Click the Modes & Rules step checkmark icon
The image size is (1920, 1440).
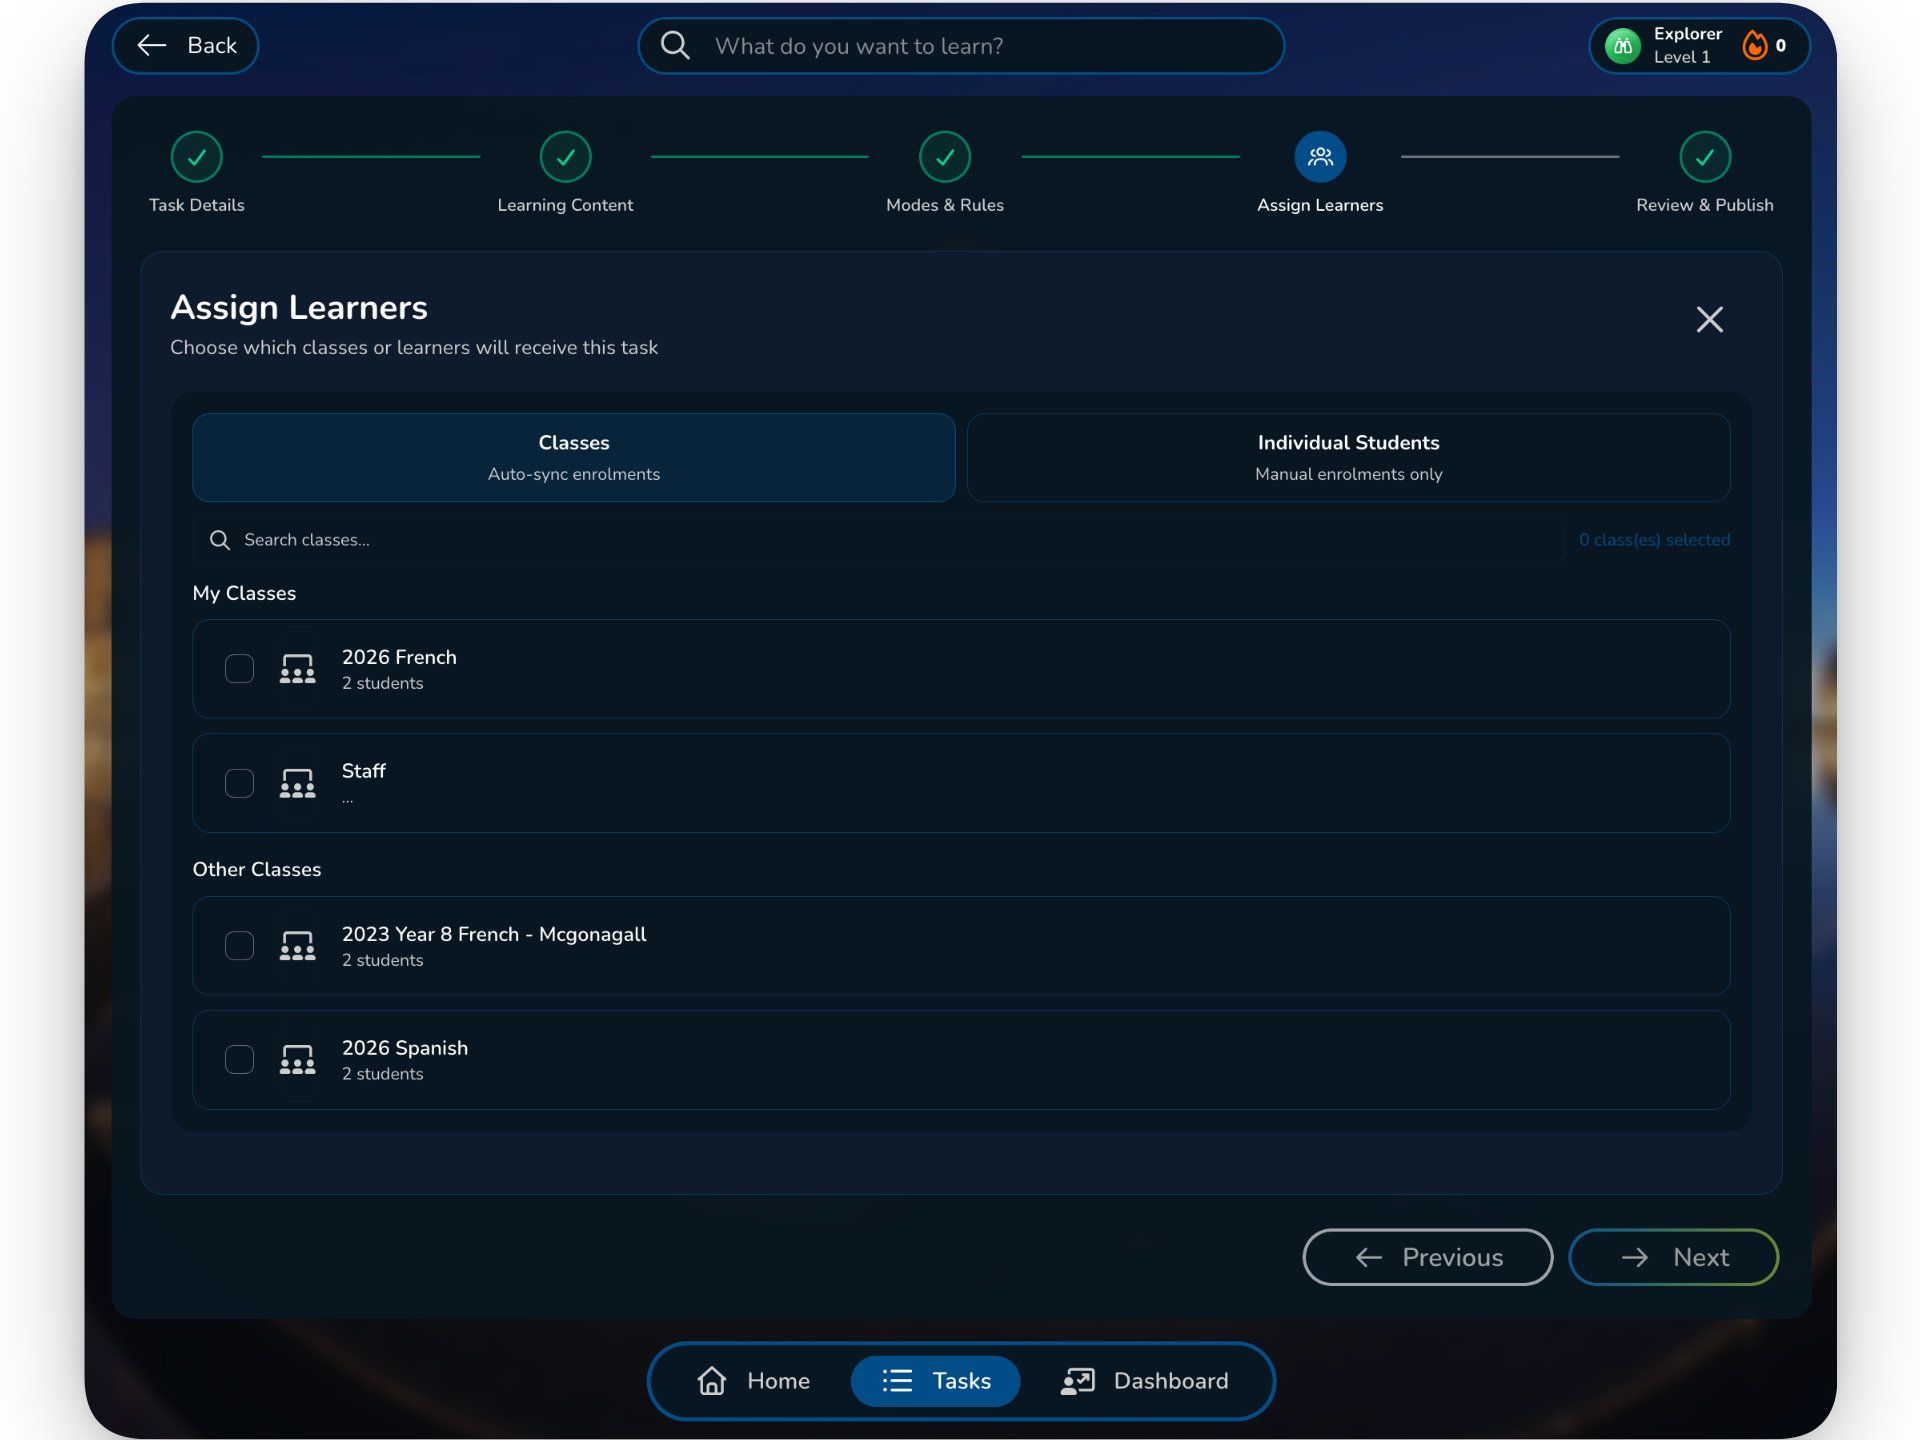coord(945,157)
